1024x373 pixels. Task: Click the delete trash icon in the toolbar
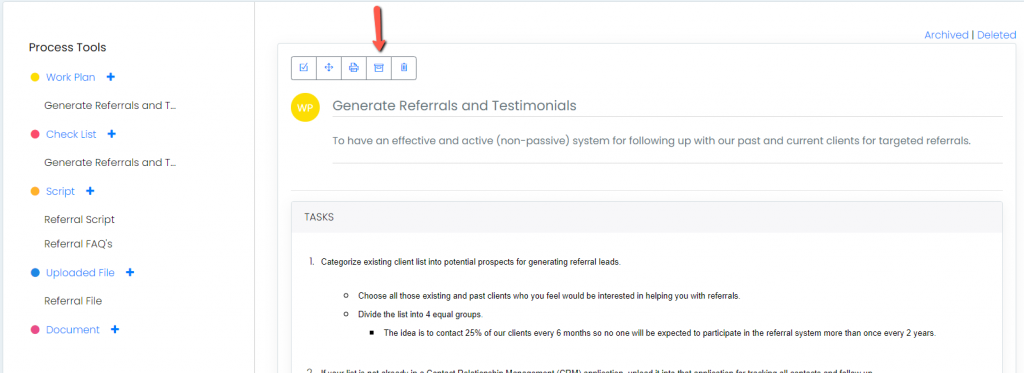click(404, 67)
